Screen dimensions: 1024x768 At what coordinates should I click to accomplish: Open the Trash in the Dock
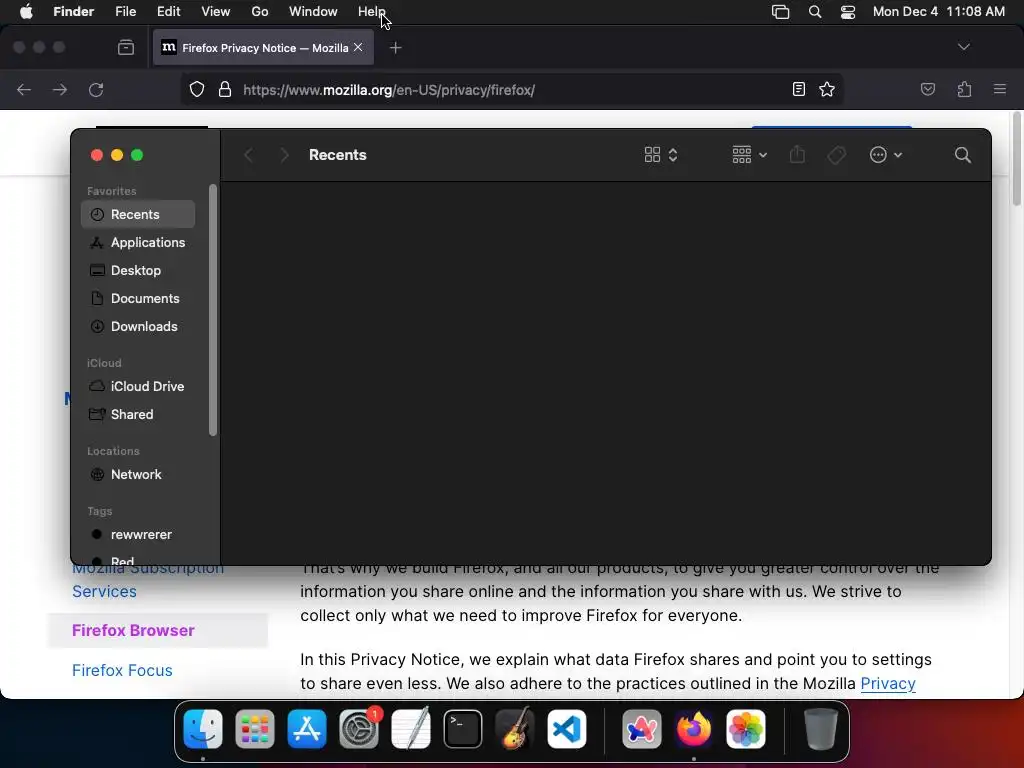820,729
